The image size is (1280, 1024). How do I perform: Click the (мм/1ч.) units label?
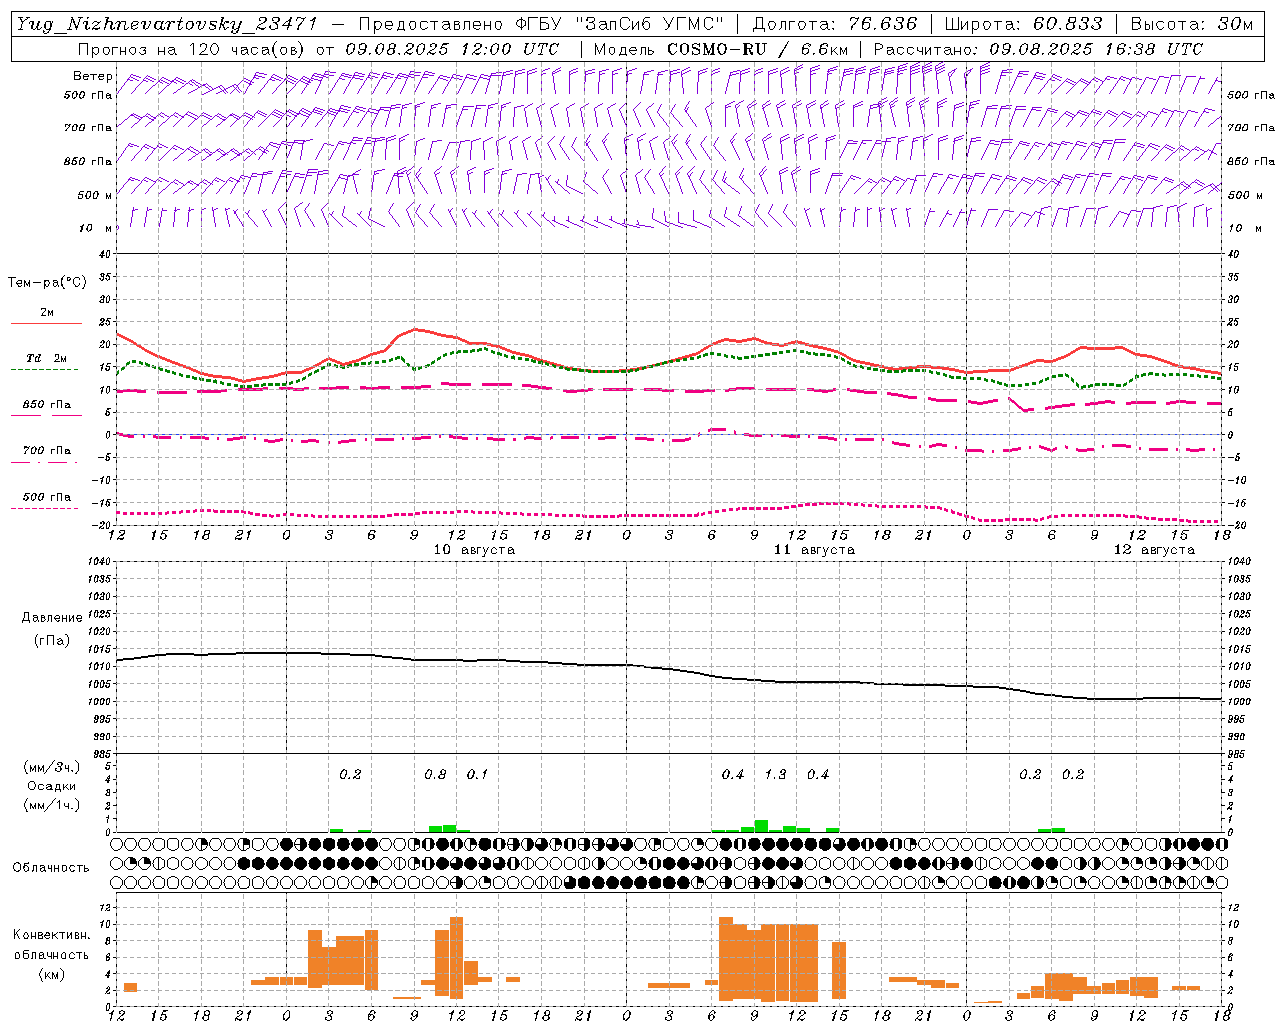(51, 805)
